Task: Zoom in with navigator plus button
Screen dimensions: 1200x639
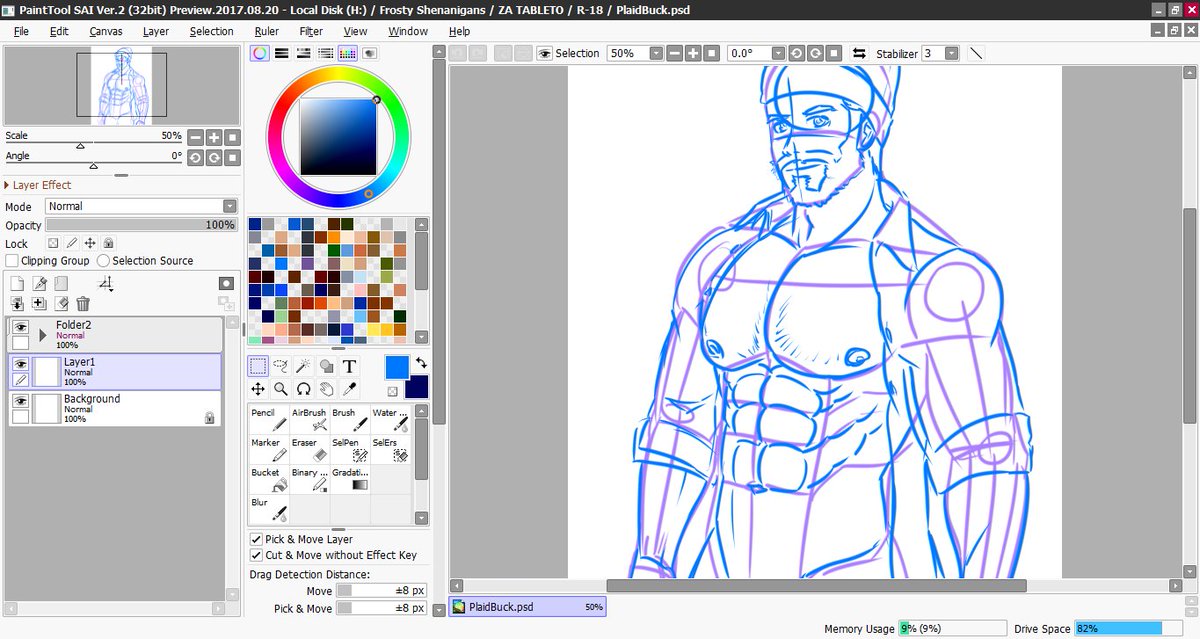Action: (214, 137)
